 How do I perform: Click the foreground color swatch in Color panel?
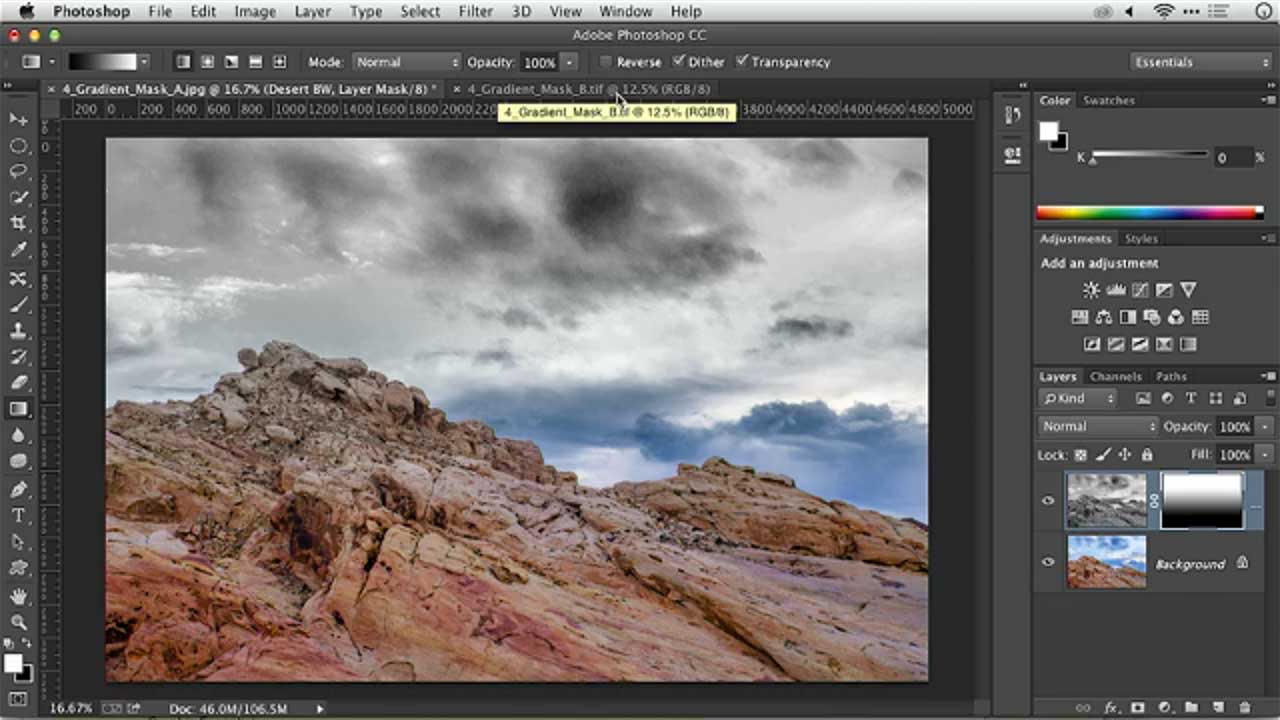pyautogui.click(x=1048, y=132)
